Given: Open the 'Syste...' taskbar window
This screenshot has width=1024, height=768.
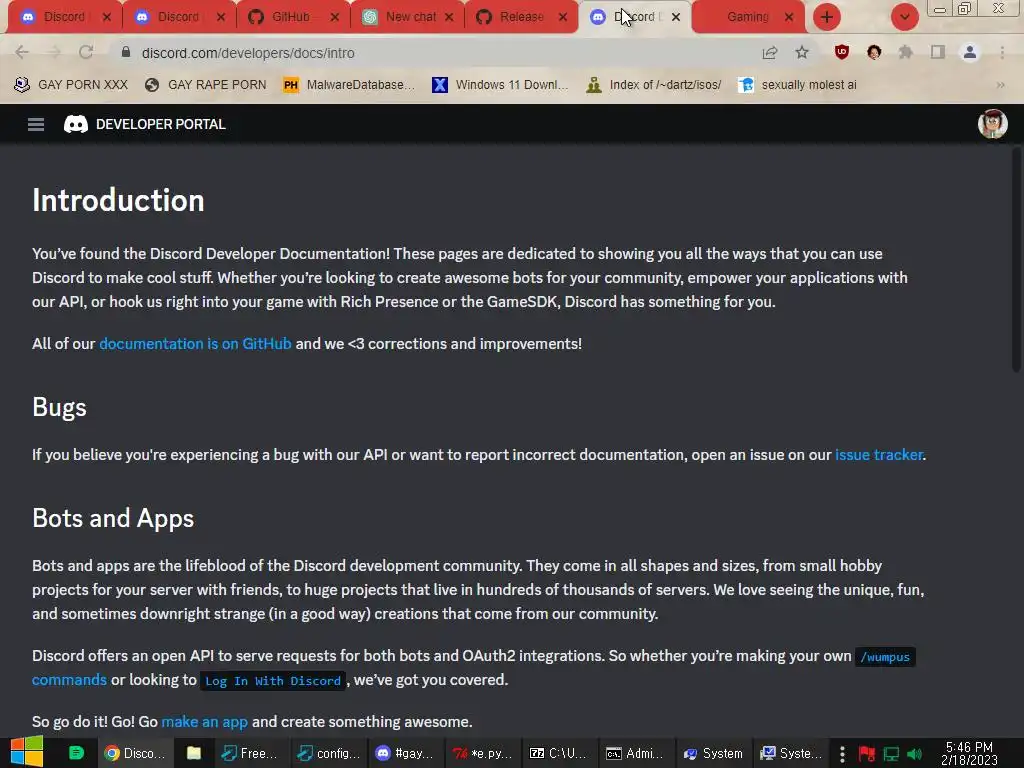Looking at the screenshot, I should pos(791,753).
